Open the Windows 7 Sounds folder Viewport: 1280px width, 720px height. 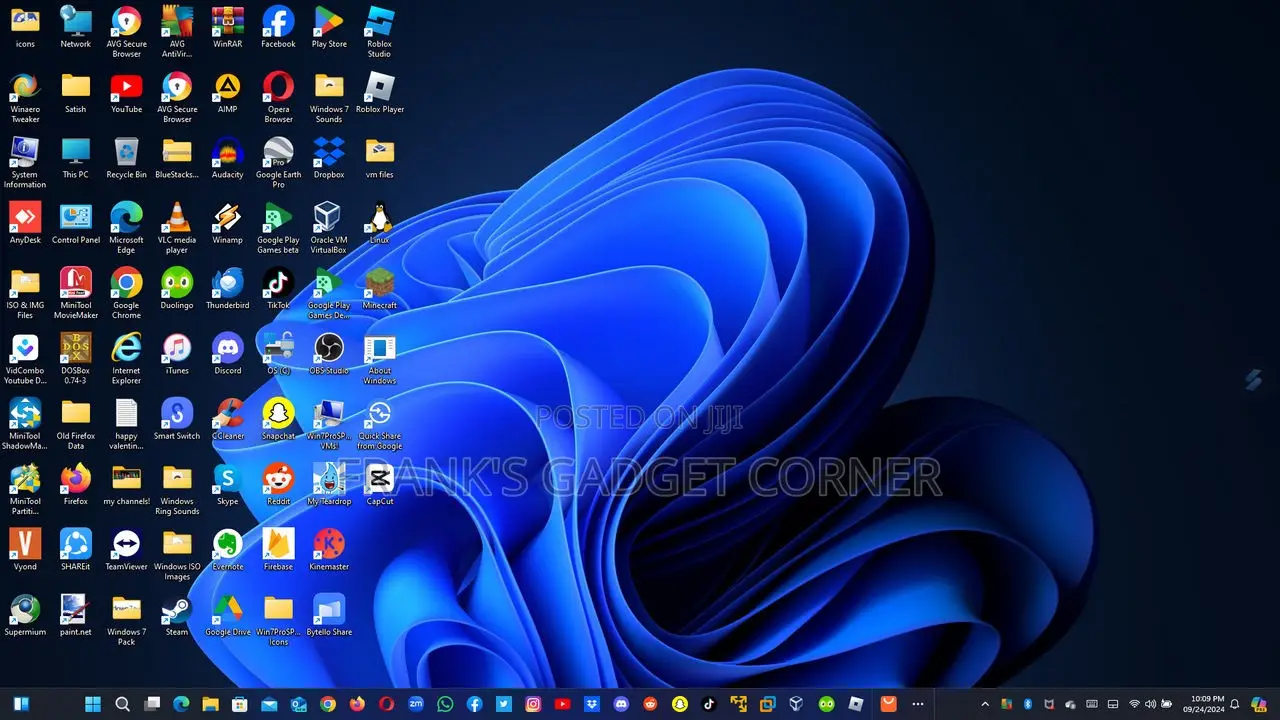point(329,98)
